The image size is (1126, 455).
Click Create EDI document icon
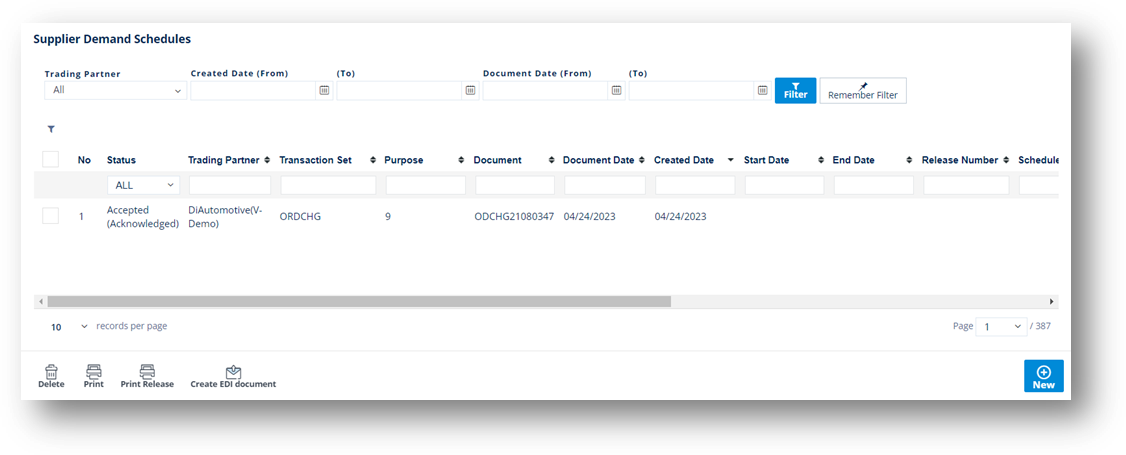coord(233,372)
